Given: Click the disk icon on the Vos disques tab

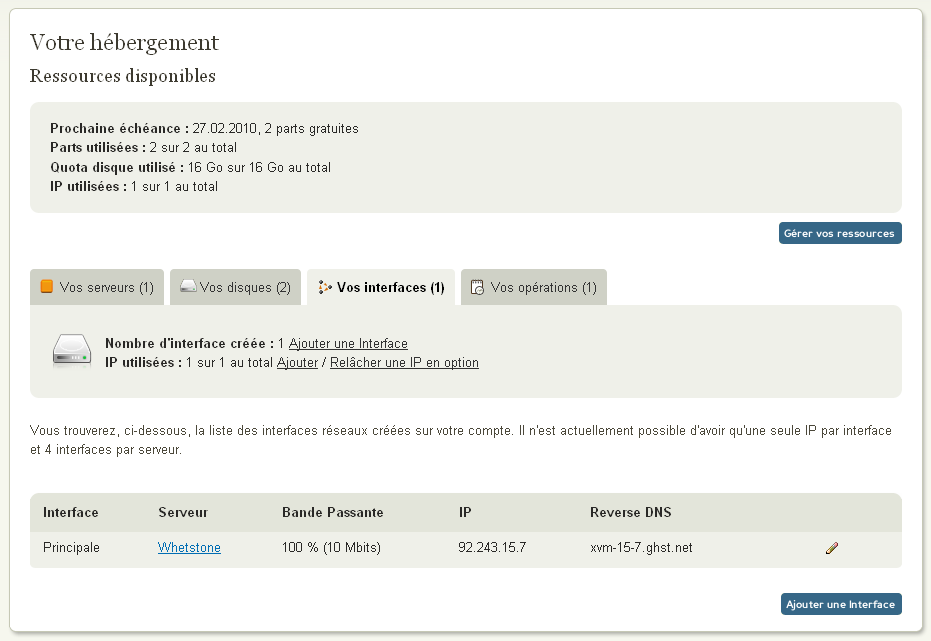Looking at the screenshot, I should pyautogui.click(x=187, y=287).
